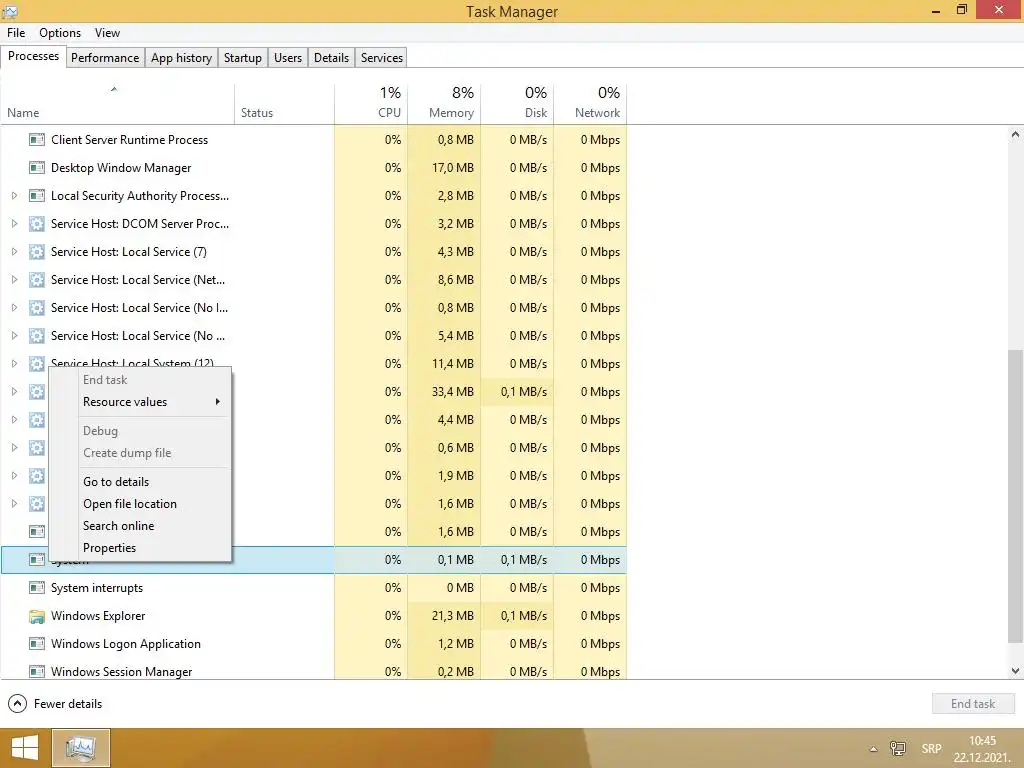Click the Windows Session Manager icon
The height and width of the screenshot is (768, 1024).
[37, 671]
